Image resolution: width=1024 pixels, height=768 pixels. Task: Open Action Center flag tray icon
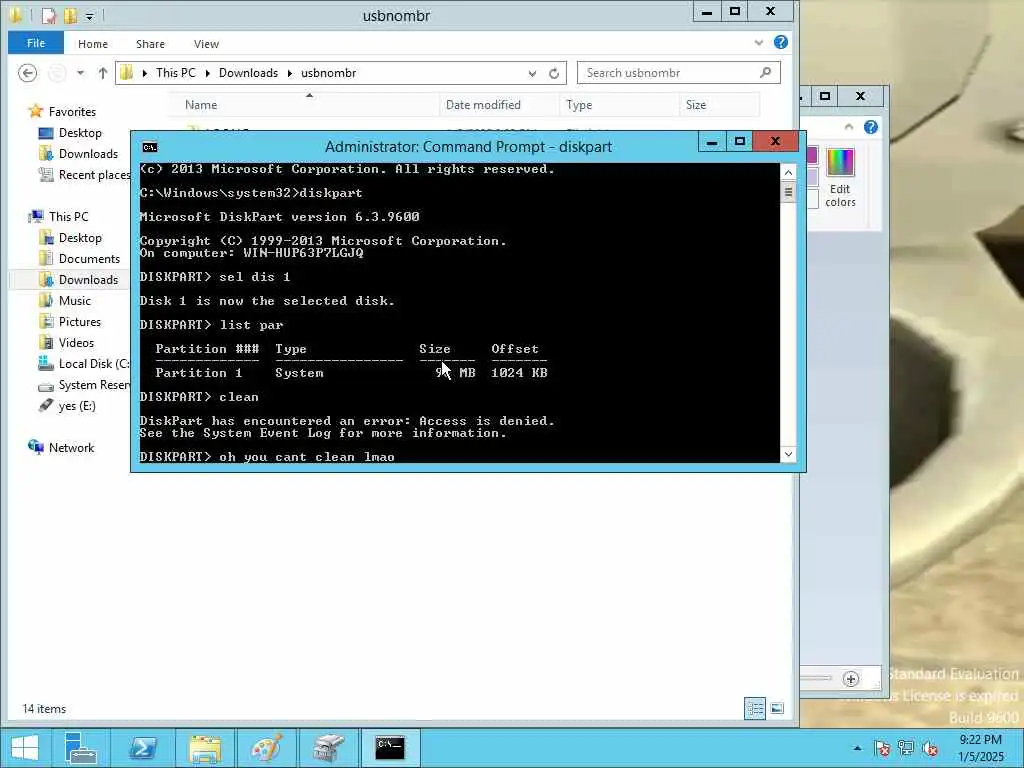click(x=882, y=748)
